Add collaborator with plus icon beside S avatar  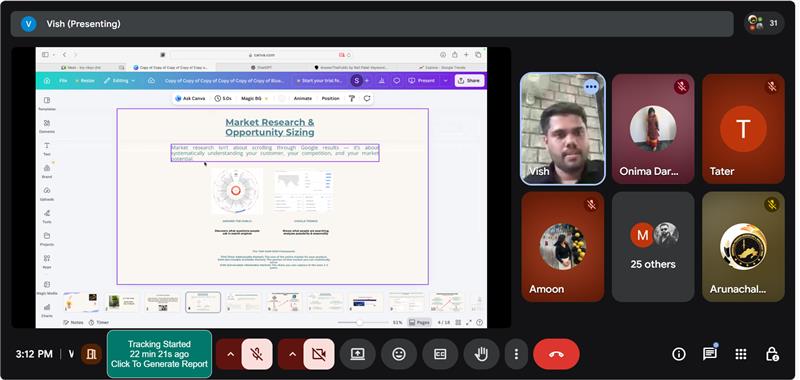click(x=367, y=81)
